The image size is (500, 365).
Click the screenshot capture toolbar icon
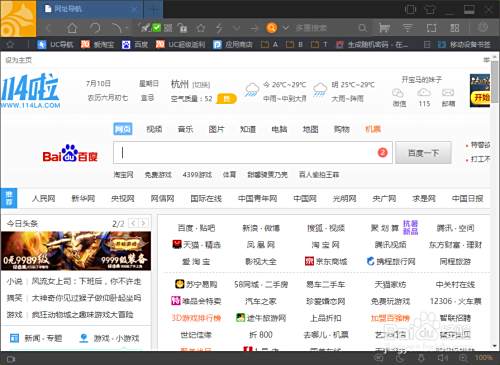point(431,28)
